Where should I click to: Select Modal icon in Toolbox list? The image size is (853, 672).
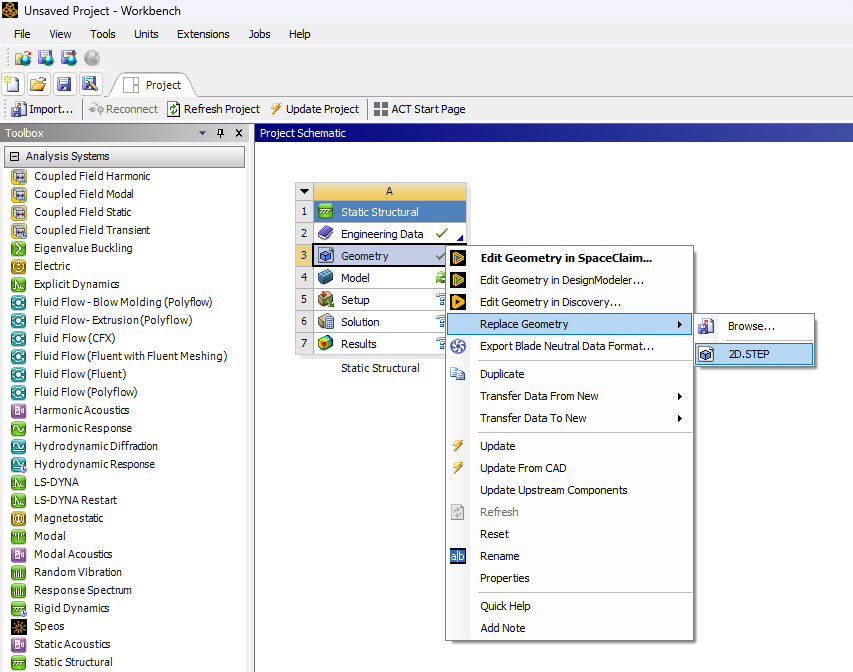click(x=18, y=536)
